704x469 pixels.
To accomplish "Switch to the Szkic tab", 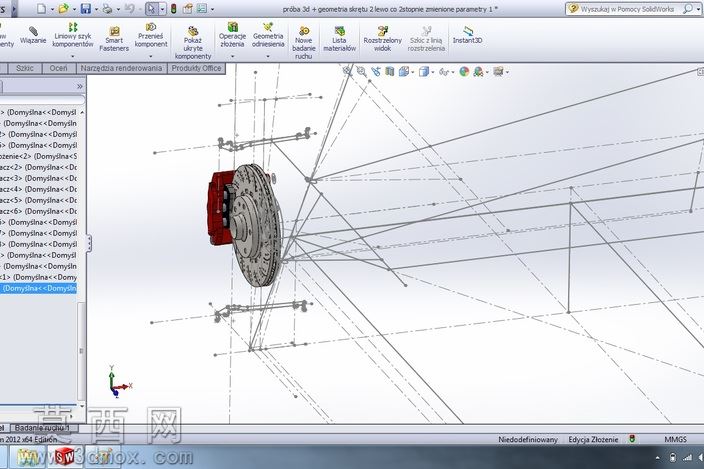I will pos(25,68).
